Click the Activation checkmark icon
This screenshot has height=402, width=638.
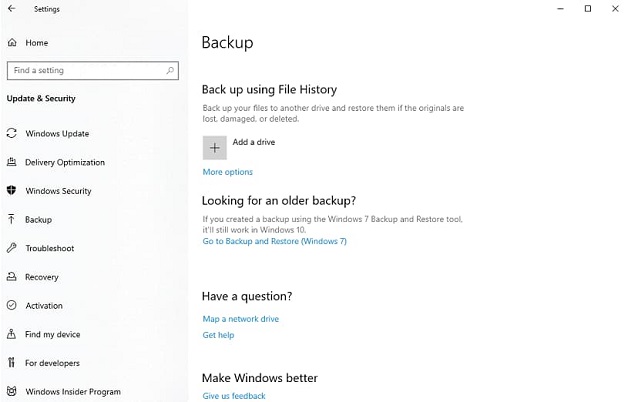[x=12, y=305]
